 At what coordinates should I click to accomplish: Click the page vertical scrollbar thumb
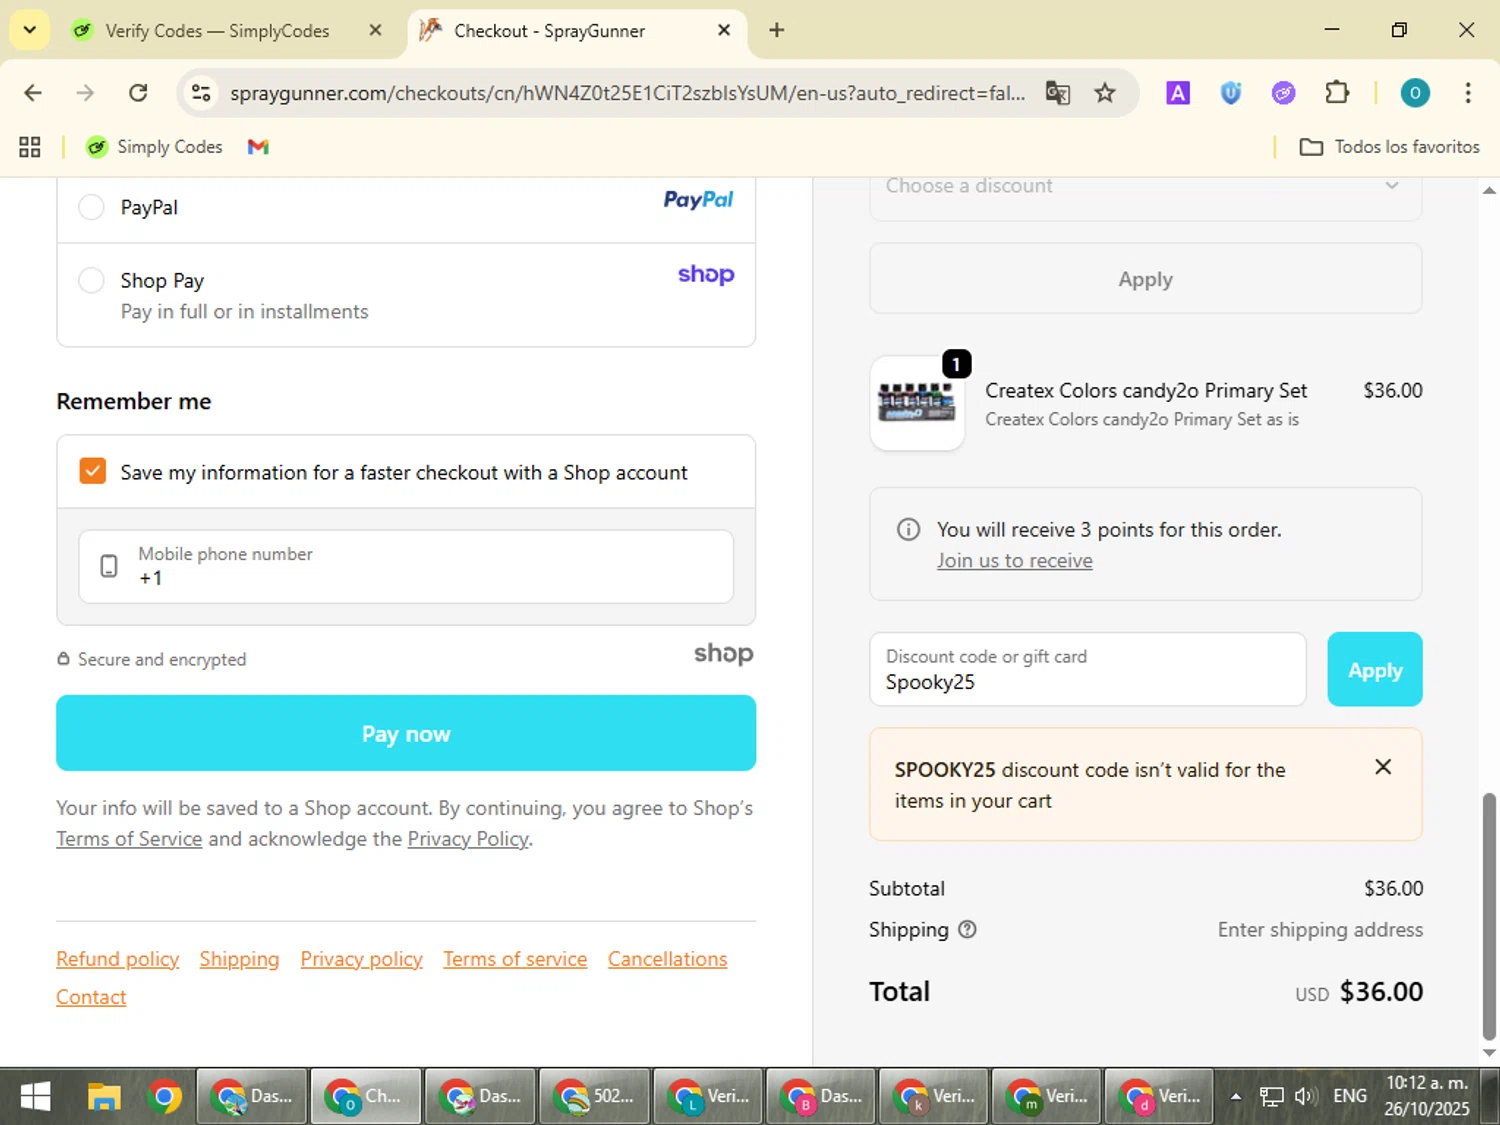[x=1489, y=916]
